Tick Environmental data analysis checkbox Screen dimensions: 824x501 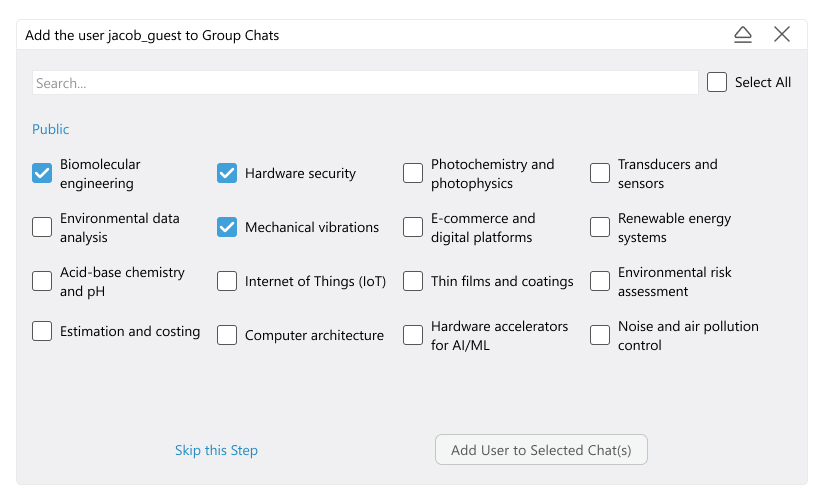pos(42,228)
